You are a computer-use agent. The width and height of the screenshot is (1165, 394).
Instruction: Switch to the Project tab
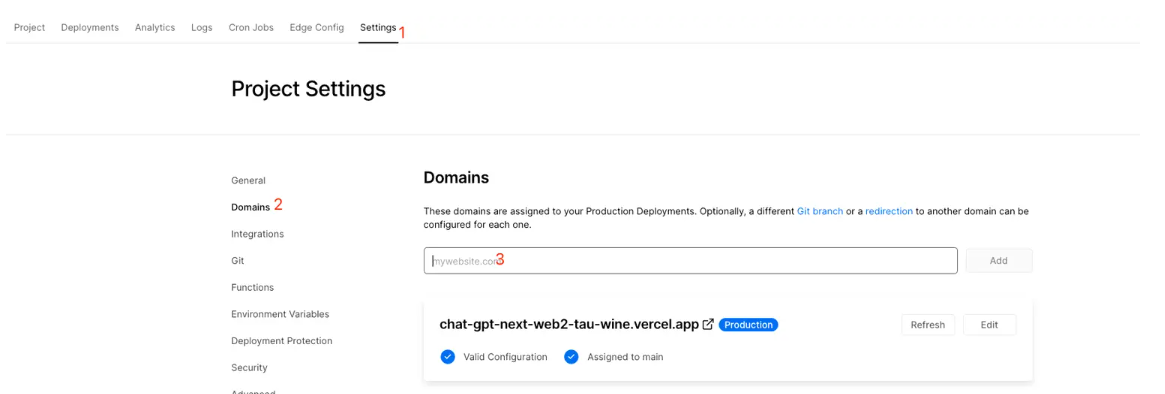30,28
